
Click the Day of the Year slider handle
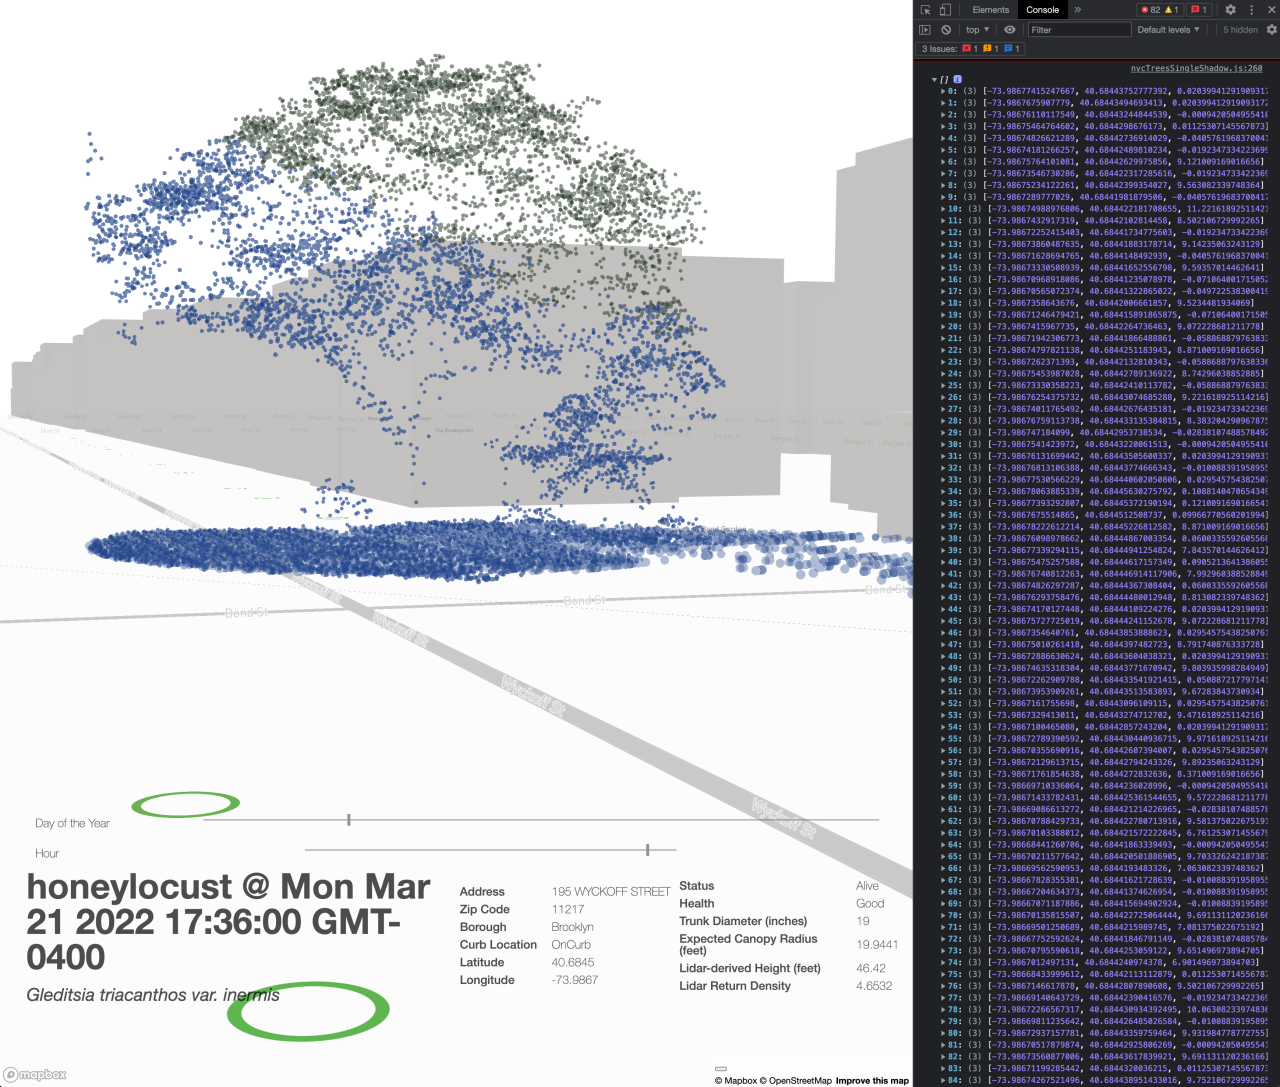click(x=349, y=818)
